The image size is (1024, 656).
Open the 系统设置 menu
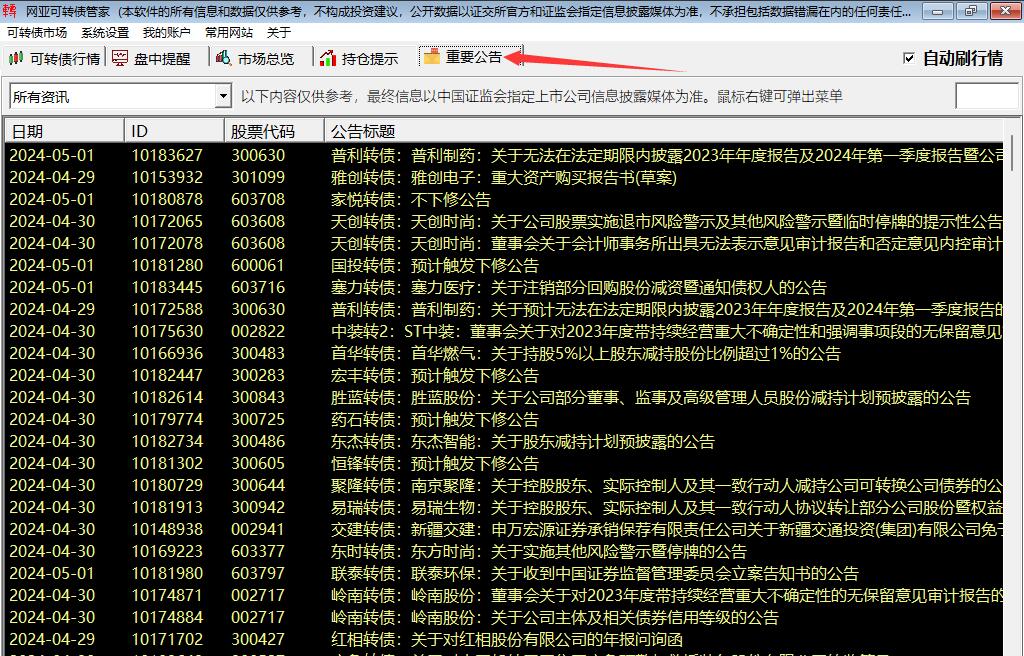click(105, 33)
